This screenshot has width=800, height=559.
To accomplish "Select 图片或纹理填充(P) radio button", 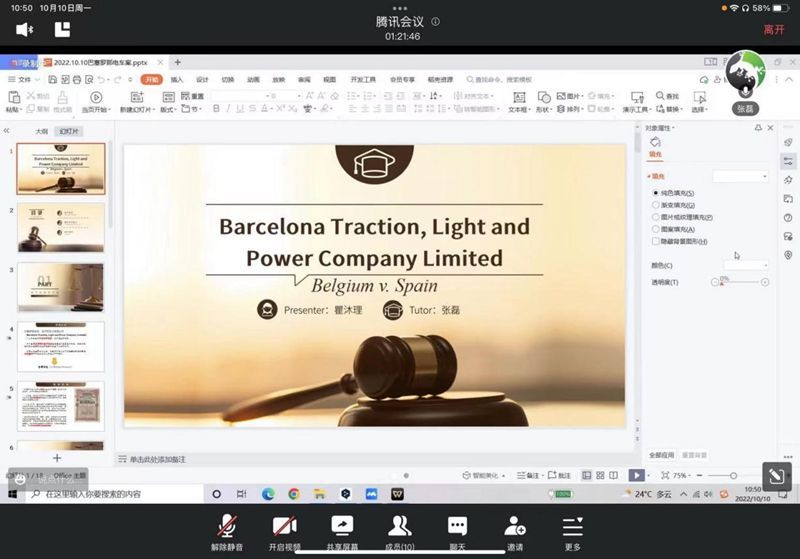I will pyautogui.click(x=656, y=217).
